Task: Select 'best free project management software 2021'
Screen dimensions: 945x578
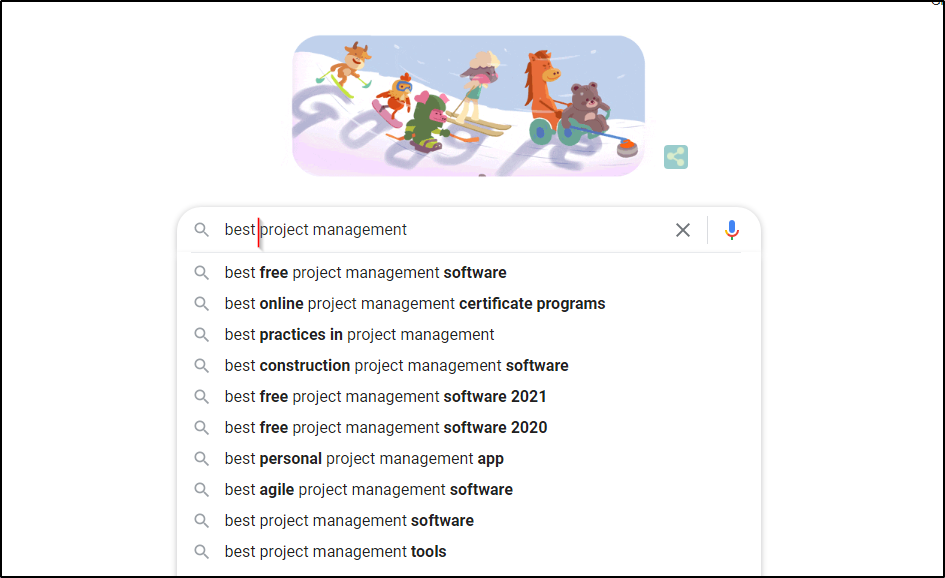Action: tap(385, 396)
